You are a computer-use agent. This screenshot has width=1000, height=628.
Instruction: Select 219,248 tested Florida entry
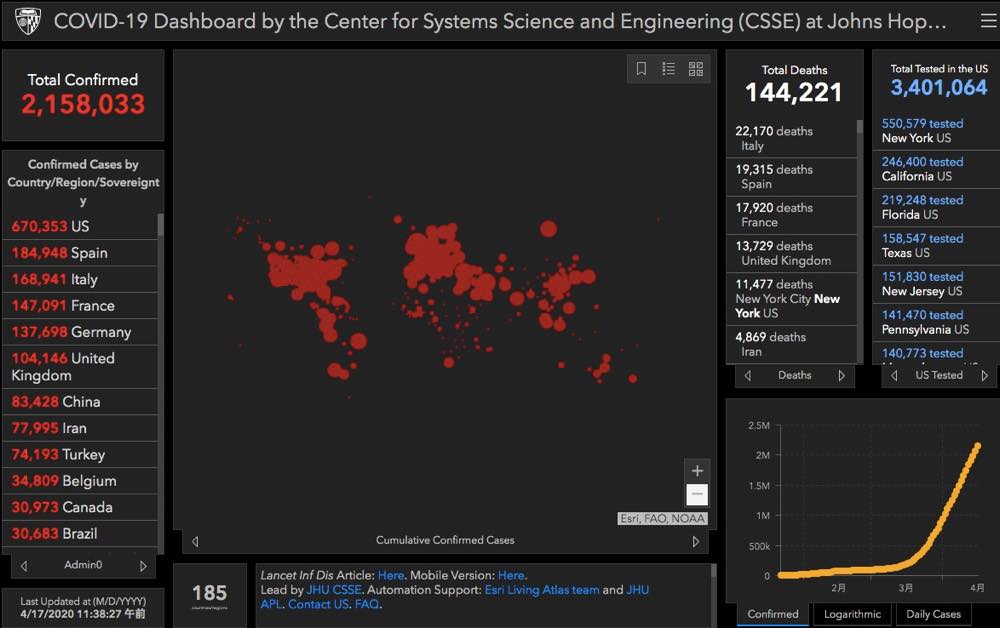(936, 207)
